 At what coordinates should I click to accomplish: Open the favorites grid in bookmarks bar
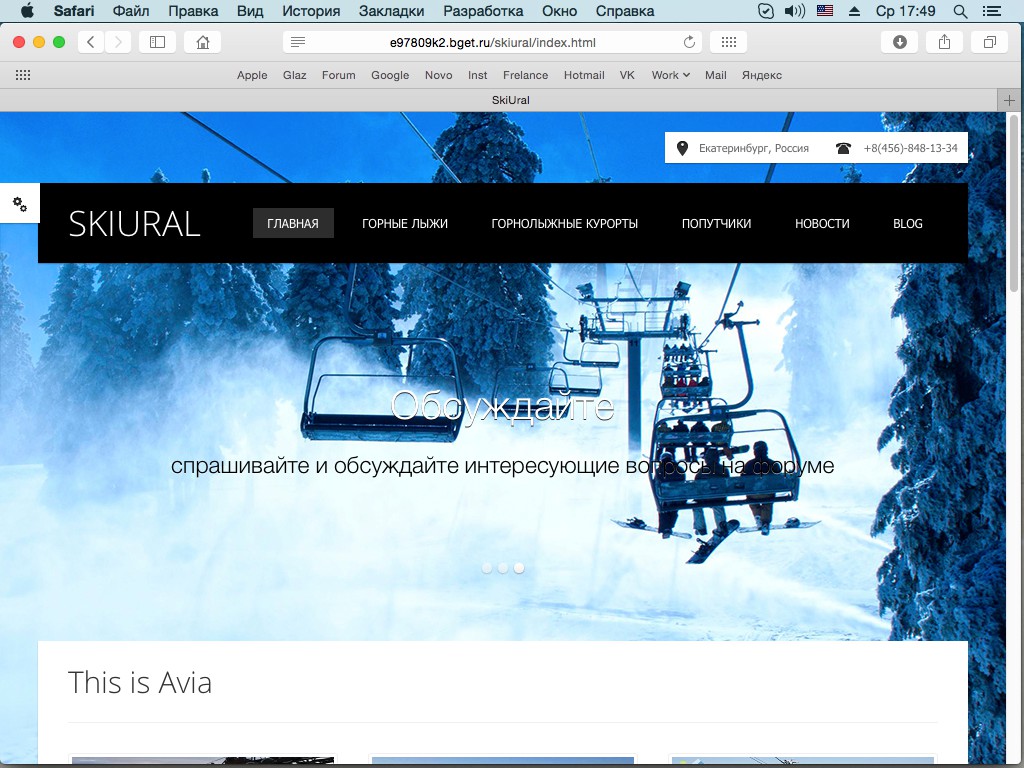coord(23,75)
